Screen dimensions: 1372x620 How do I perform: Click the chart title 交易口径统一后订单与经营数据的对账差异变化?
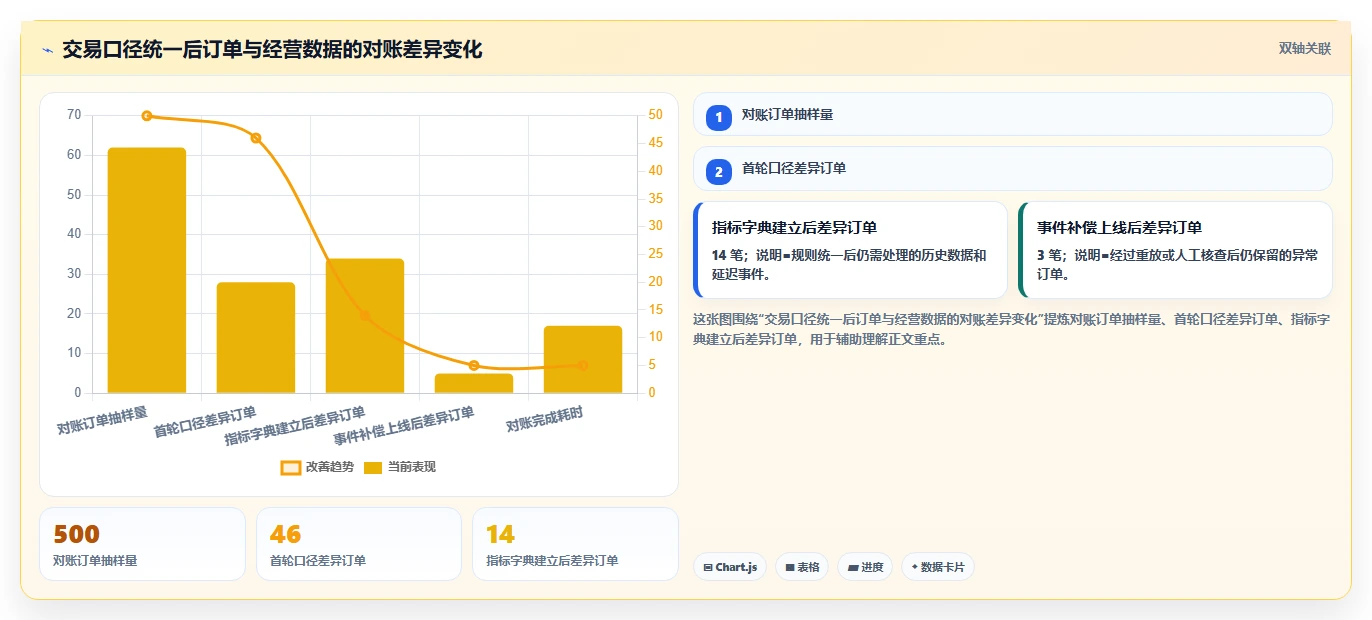(272, 50)
